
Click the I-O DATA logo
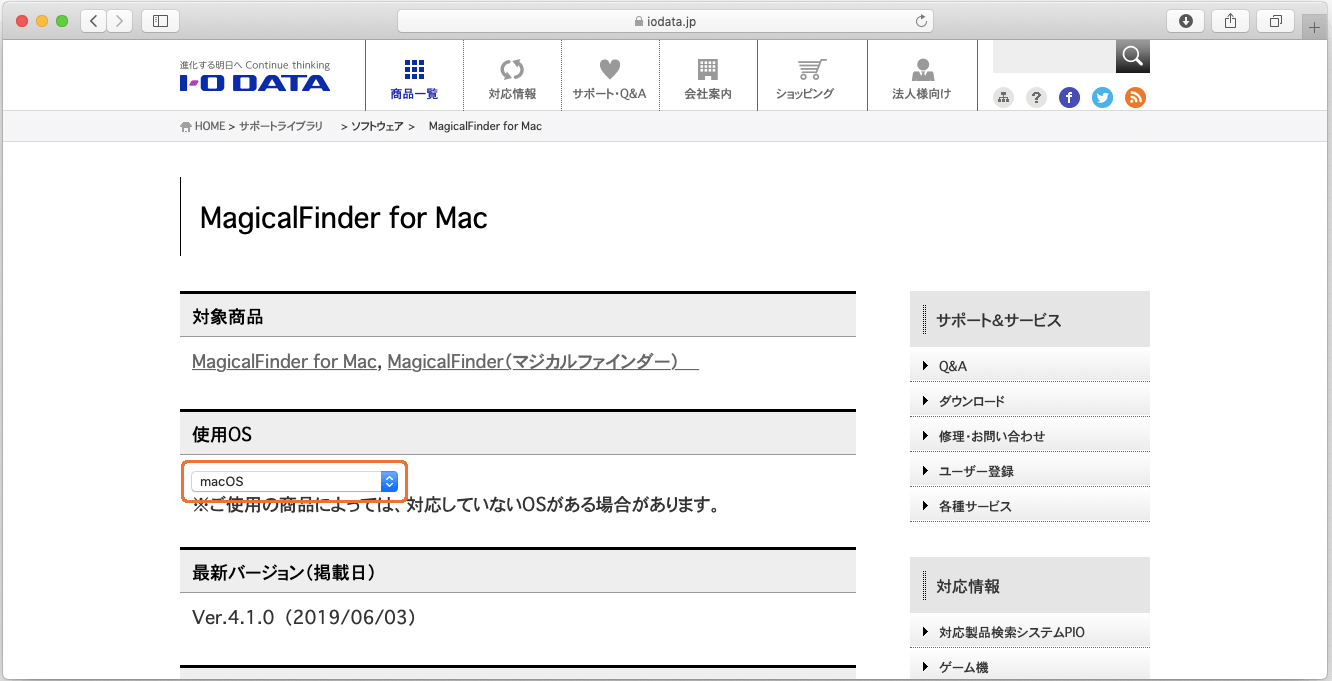point(255,79)
